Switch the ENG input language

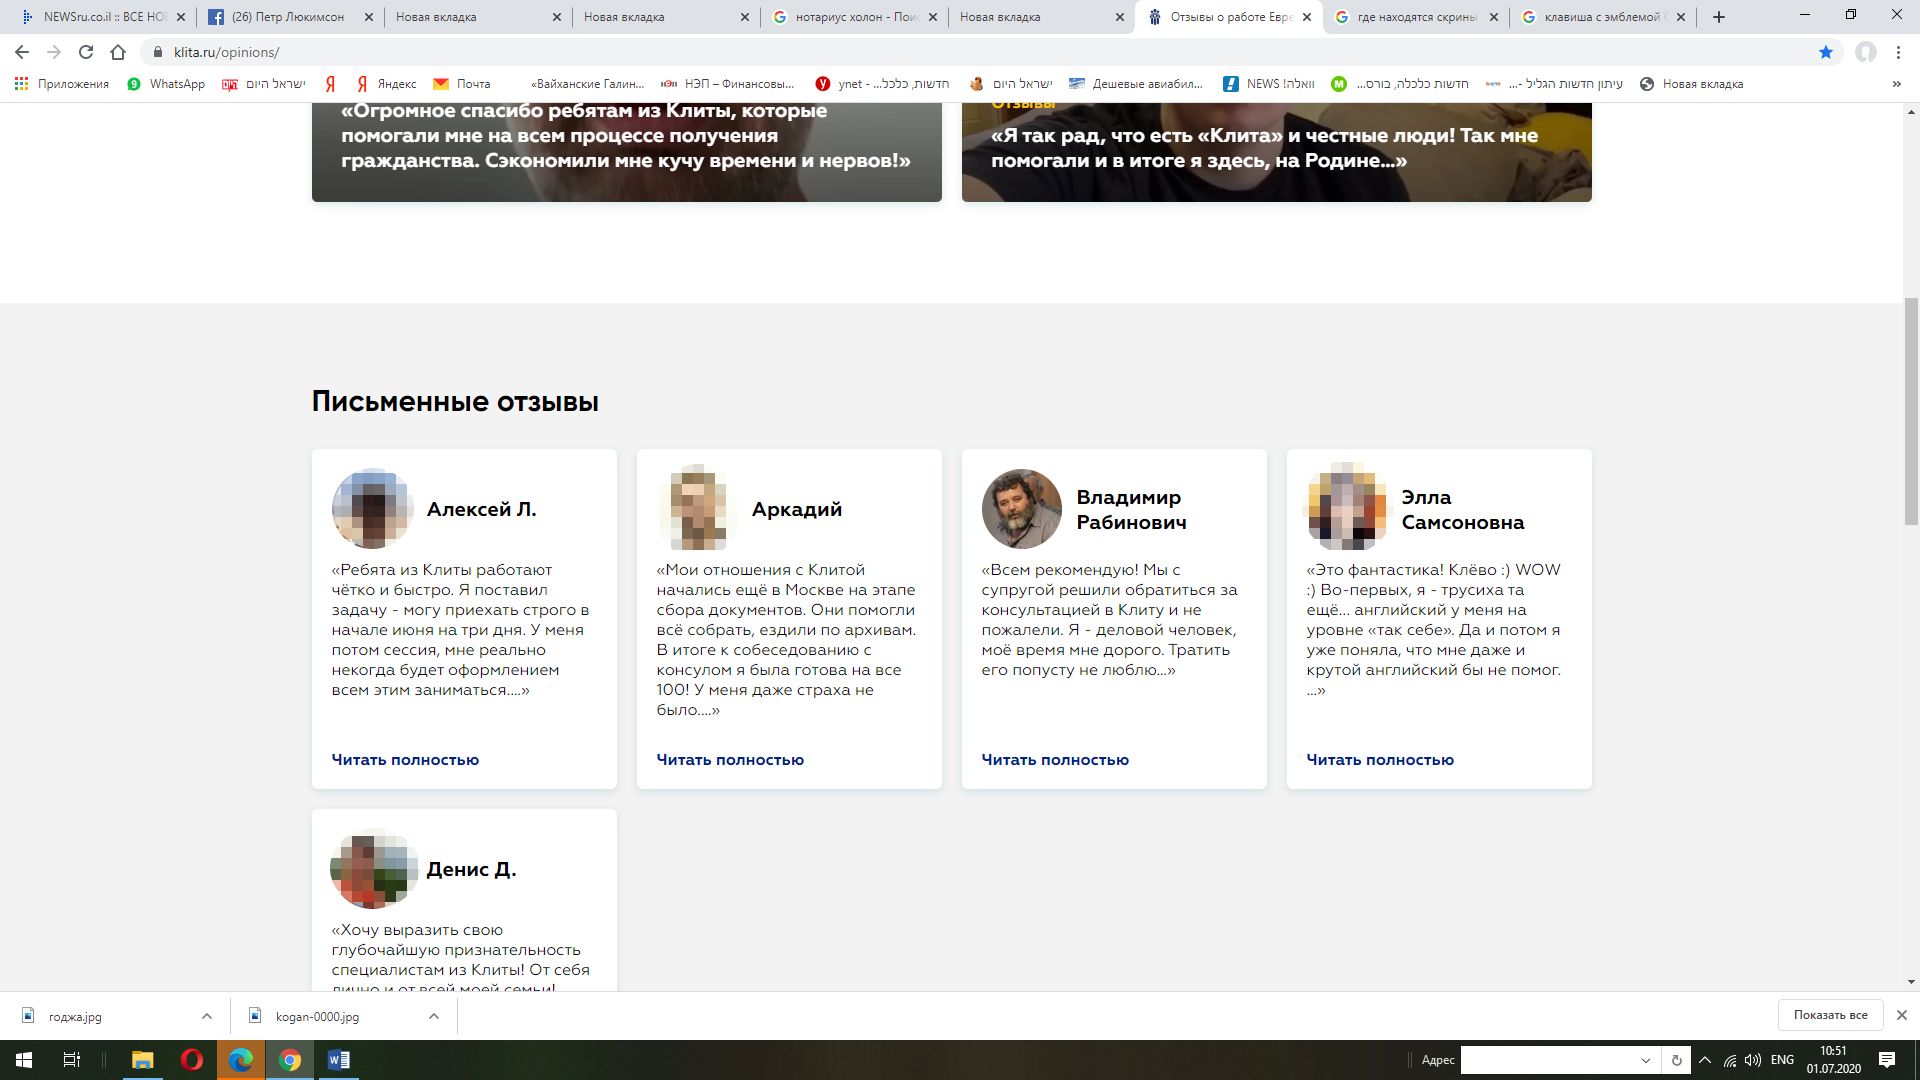point(1782,1060)
